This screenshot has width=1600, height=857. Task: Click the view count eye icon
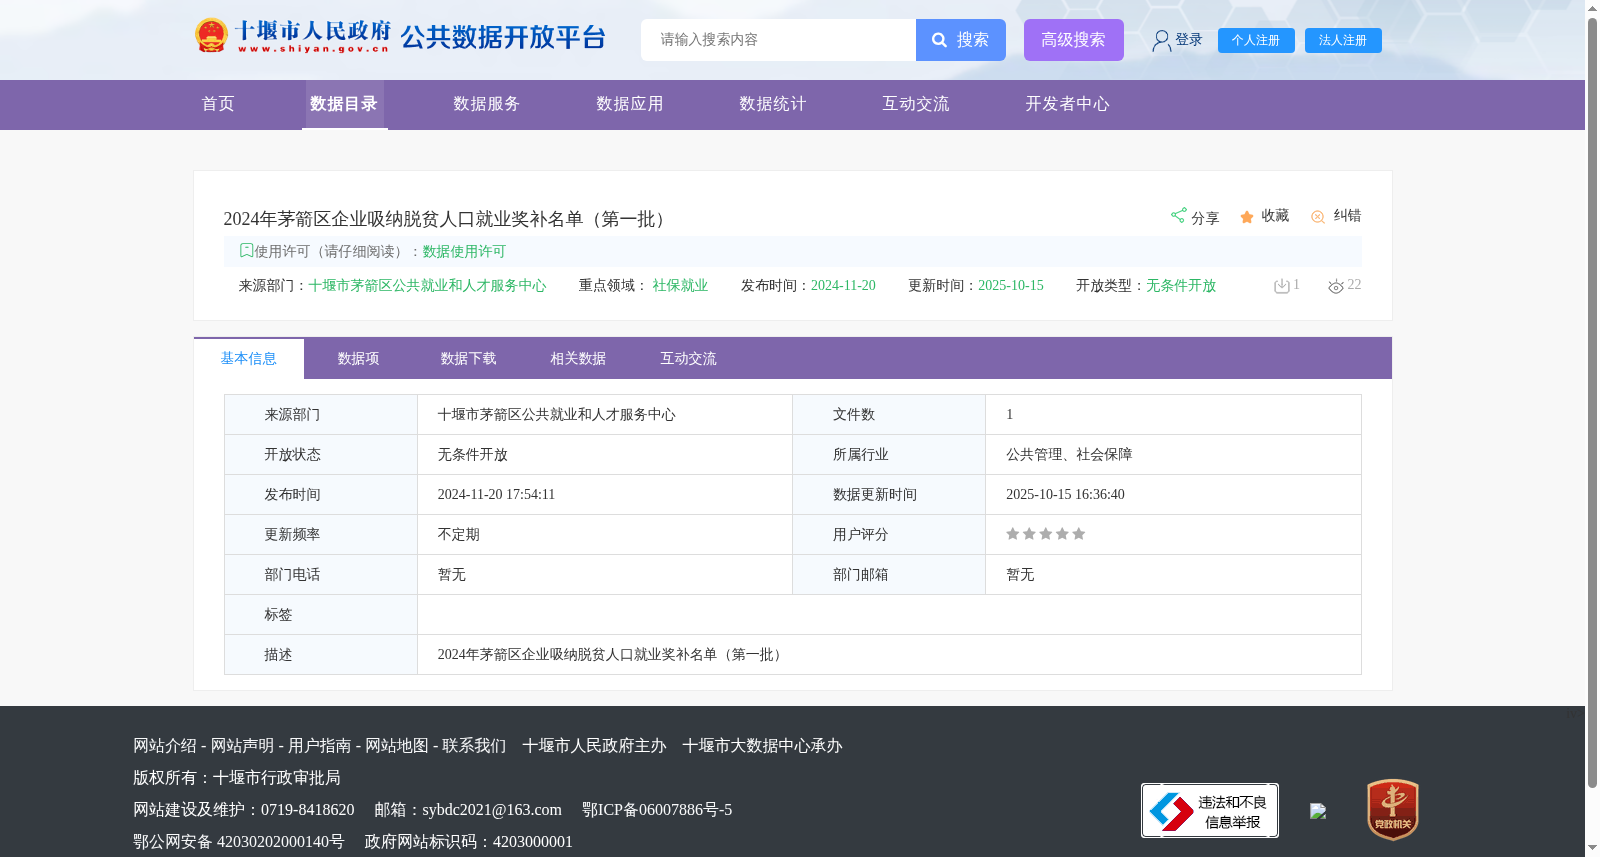click(1336, 287)
